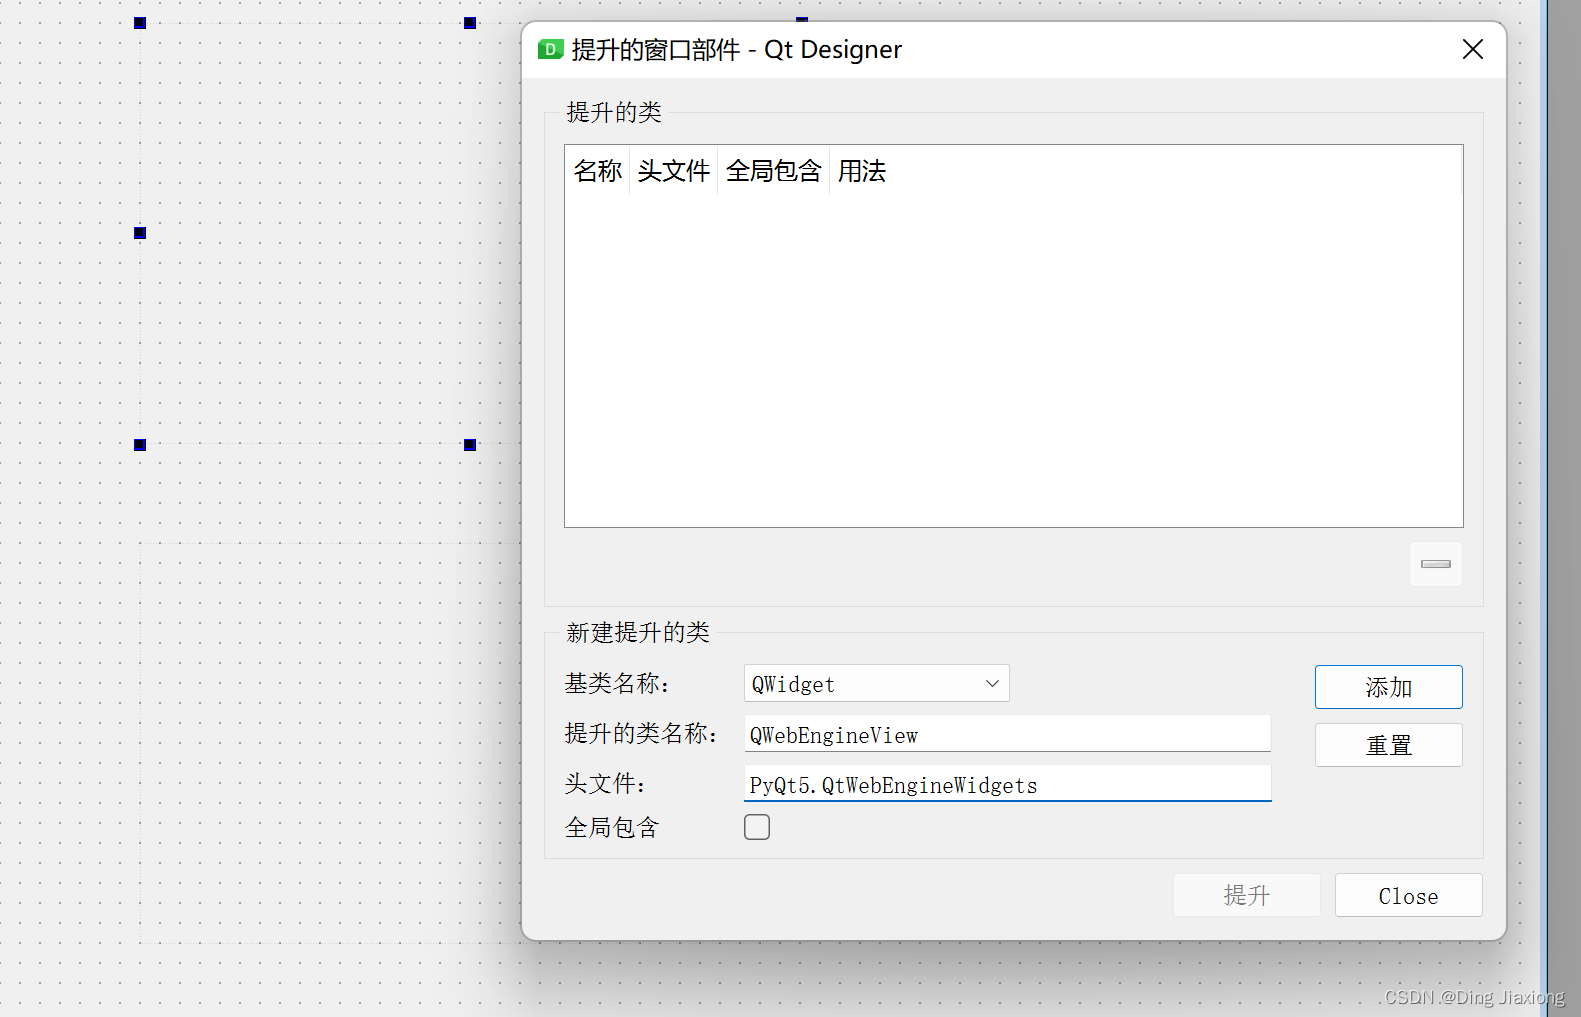Open the 基类名称 QWidget dropdown
Viewport: 1581px width, 1017px height.
pos(876,684)
